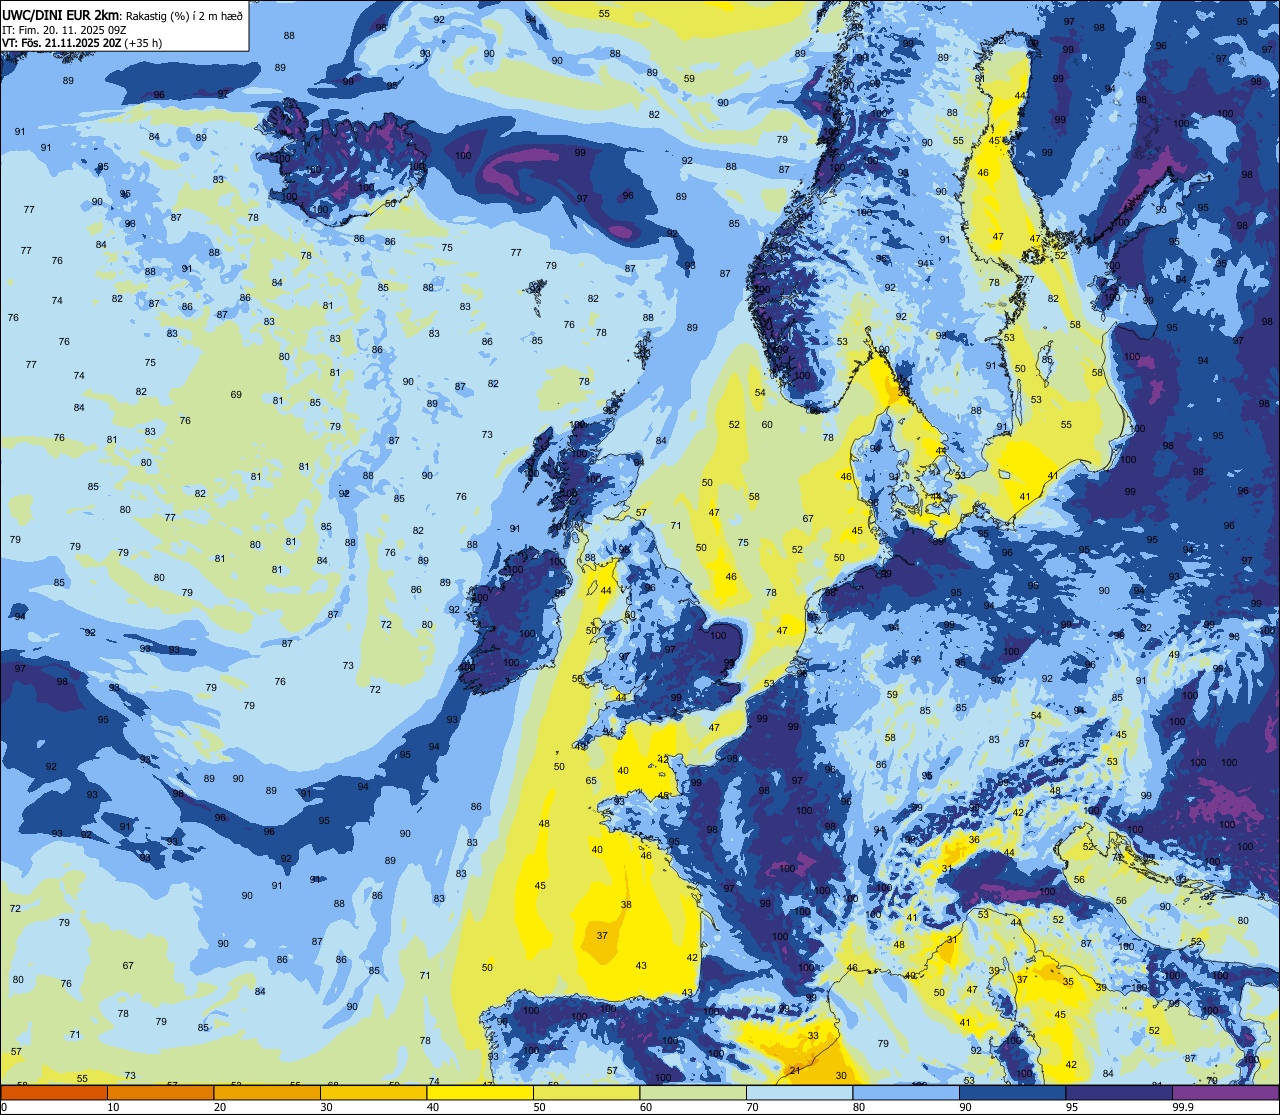This screenshot has width=1280, height=1115.
Task: Click the "90" legend scale label
Action: 965,1107
